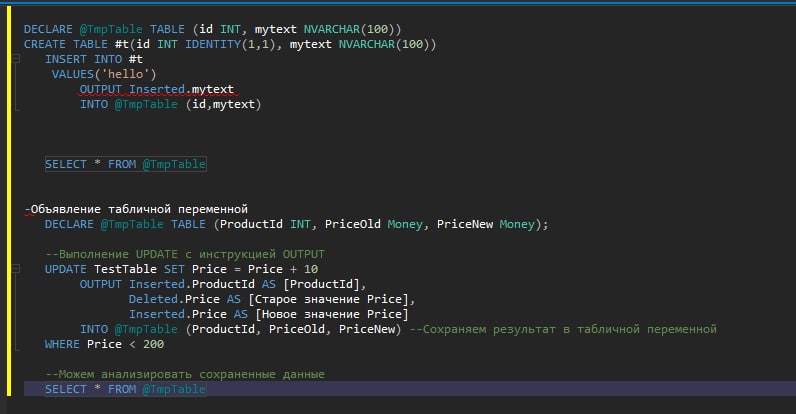Click the comment '--Выполнение UPDATE с инструкцией OUTPUT'
The image size is (796, 414).
(185, 254)
